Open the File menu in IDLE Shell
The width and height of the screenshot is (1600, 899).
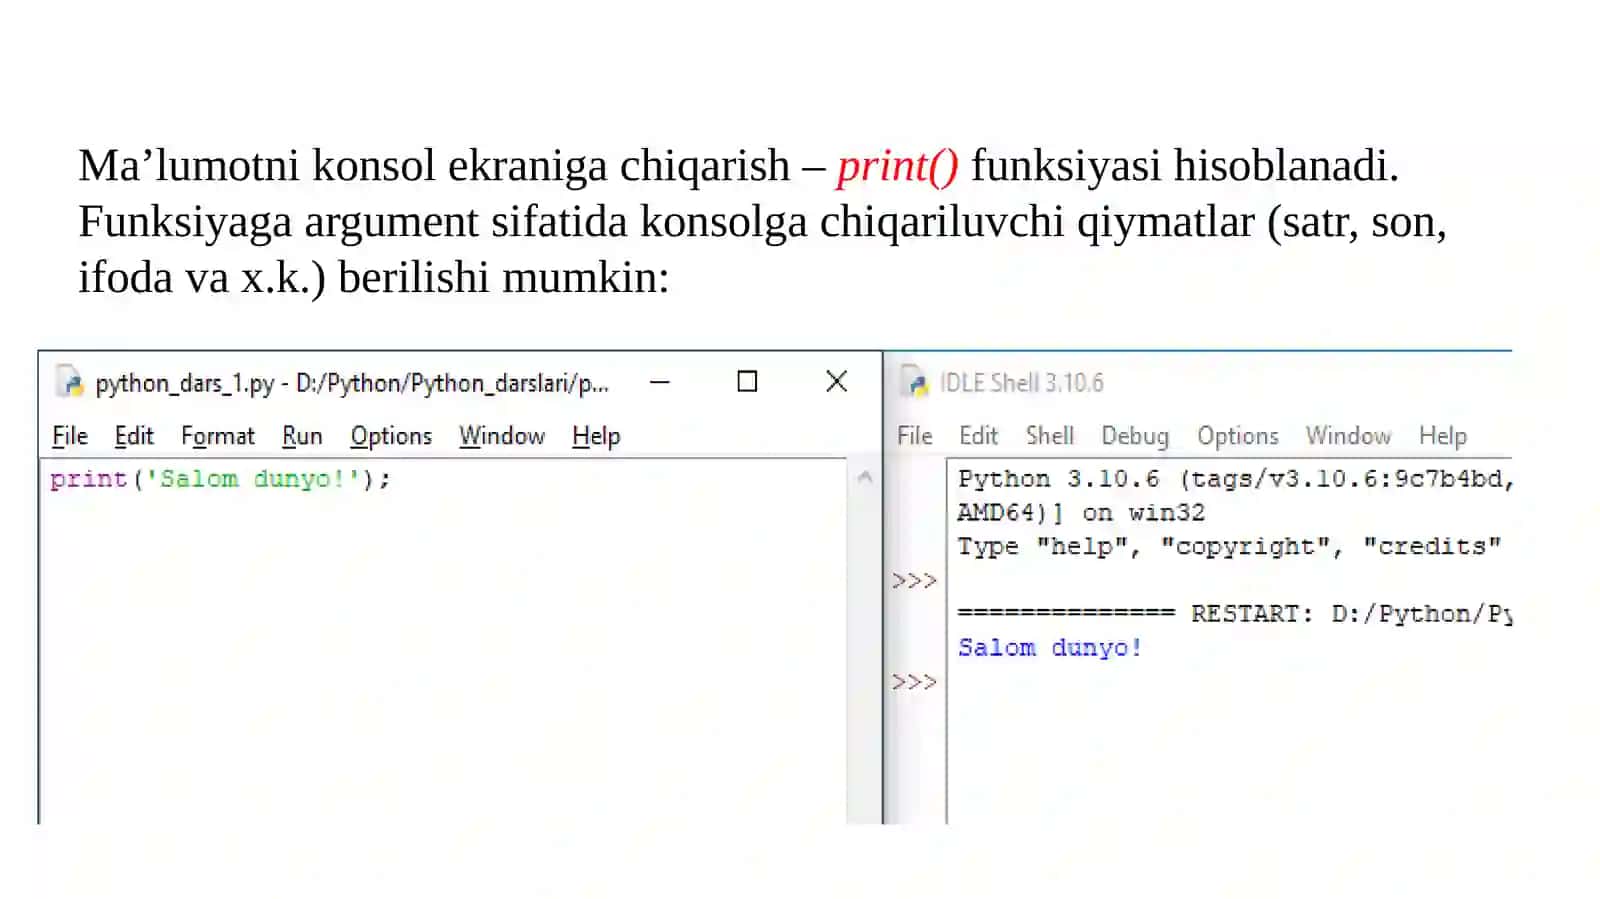914,436
